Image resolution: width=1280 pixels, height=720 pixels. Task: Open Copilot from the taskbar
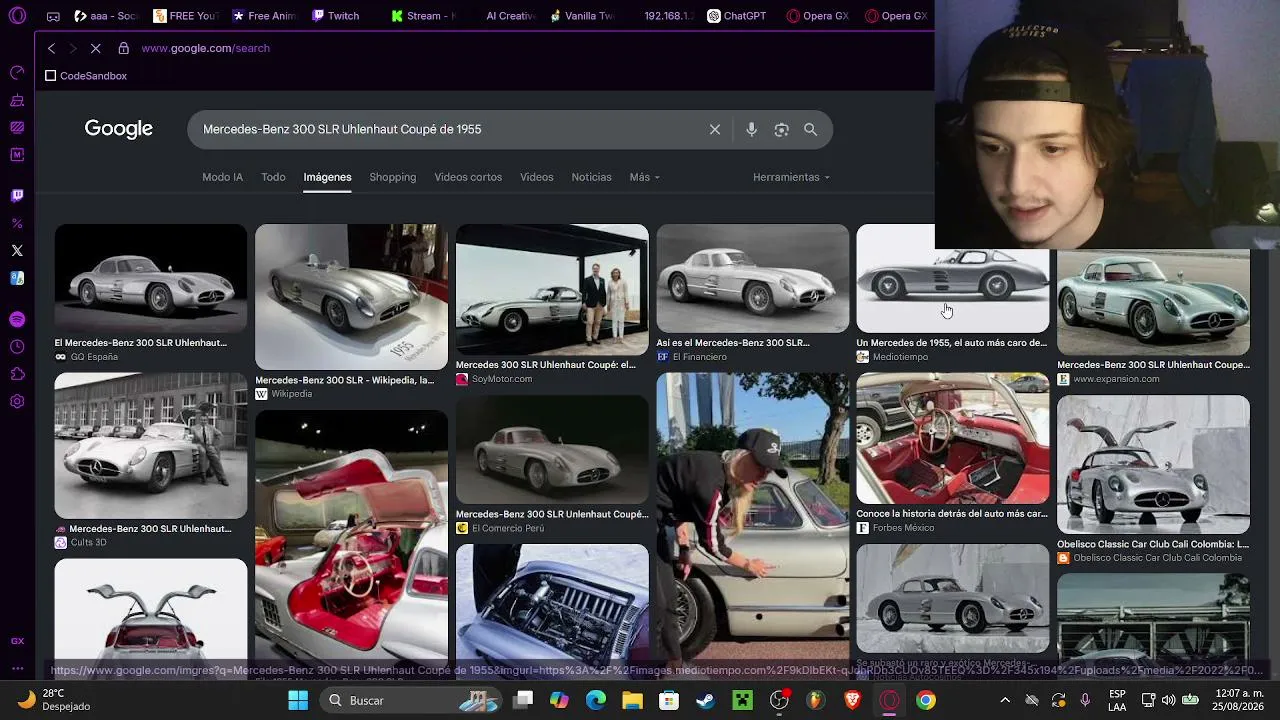[x=559, y=701]
